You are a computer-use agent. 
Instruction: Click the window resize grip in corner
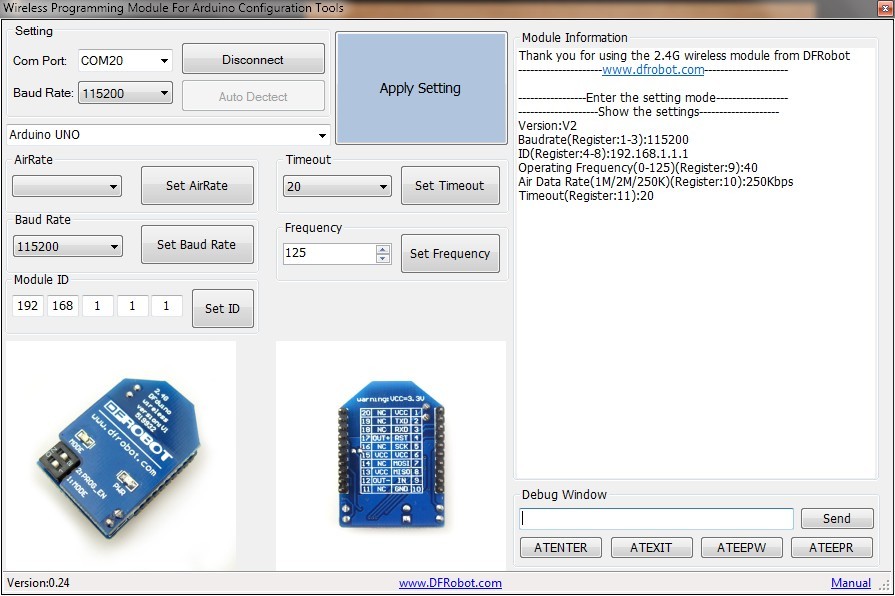point(885,586)
